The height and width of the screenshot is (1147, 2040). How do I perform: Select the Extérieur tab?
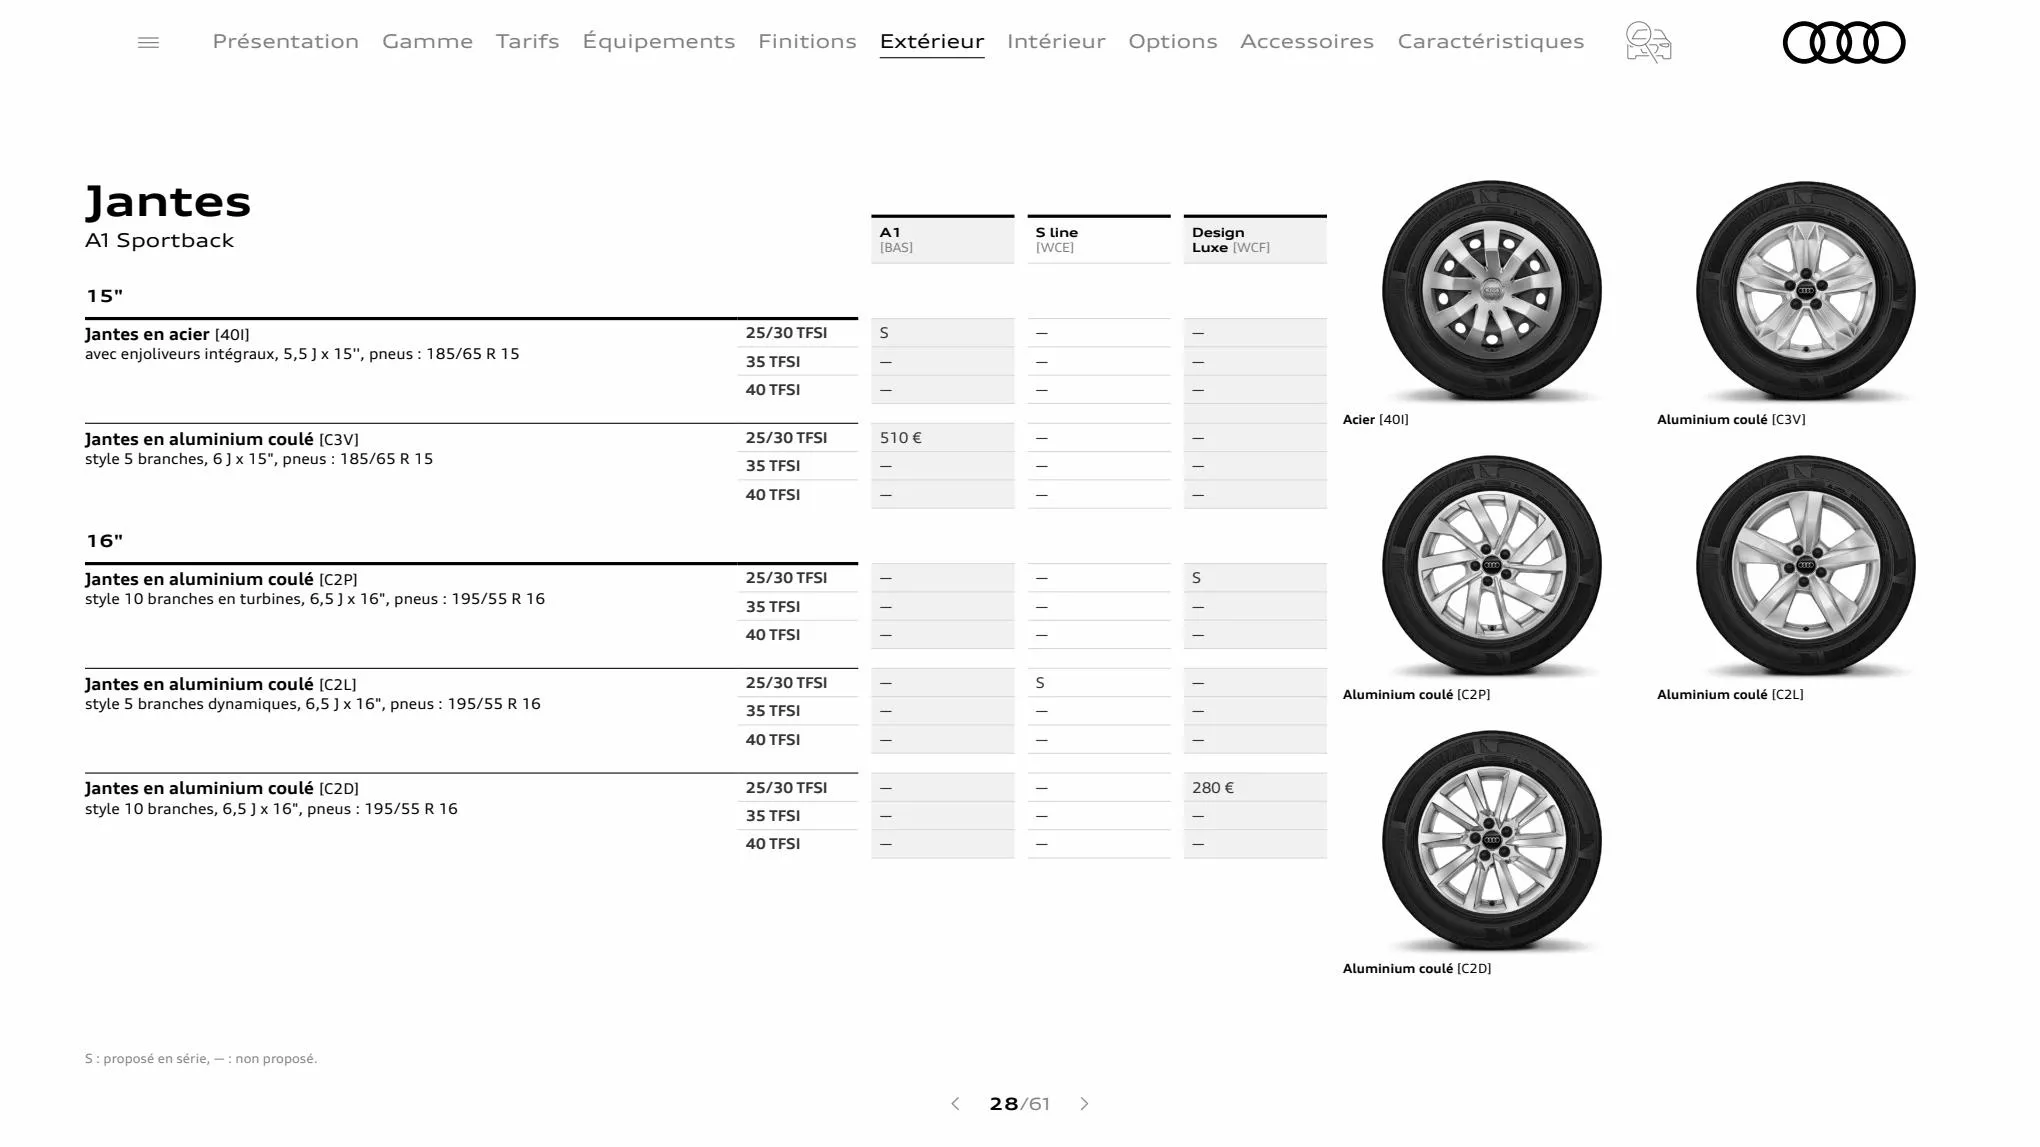(932, 41)
